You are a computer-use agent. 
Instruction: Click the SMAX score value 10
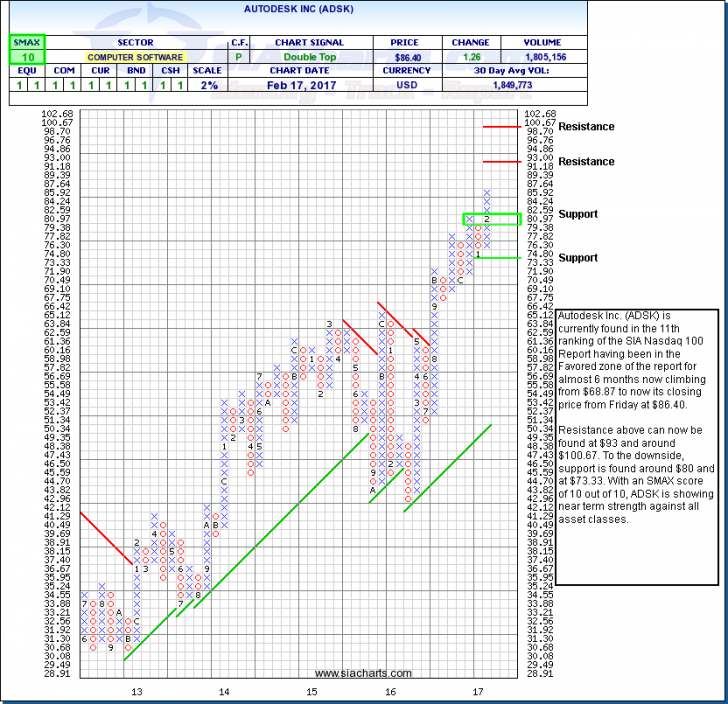coord(19,59)
